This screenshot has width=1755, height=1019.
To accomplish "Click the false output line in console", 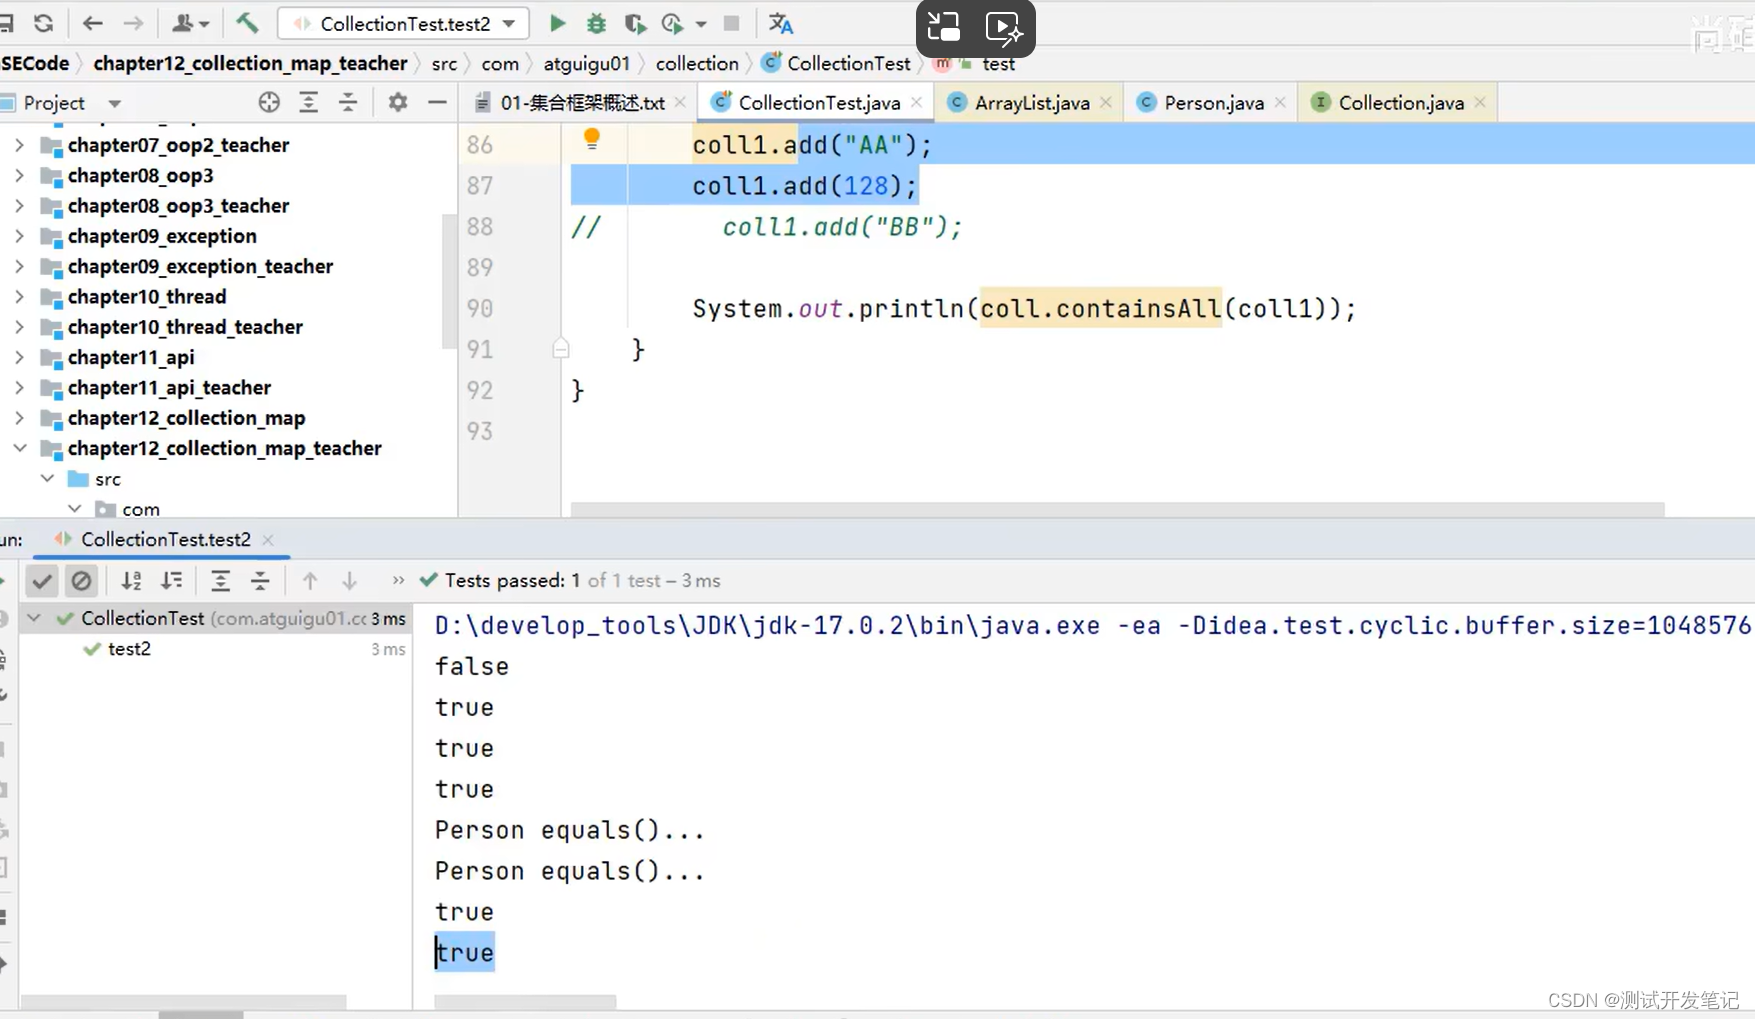I will [x=471, y=666].
